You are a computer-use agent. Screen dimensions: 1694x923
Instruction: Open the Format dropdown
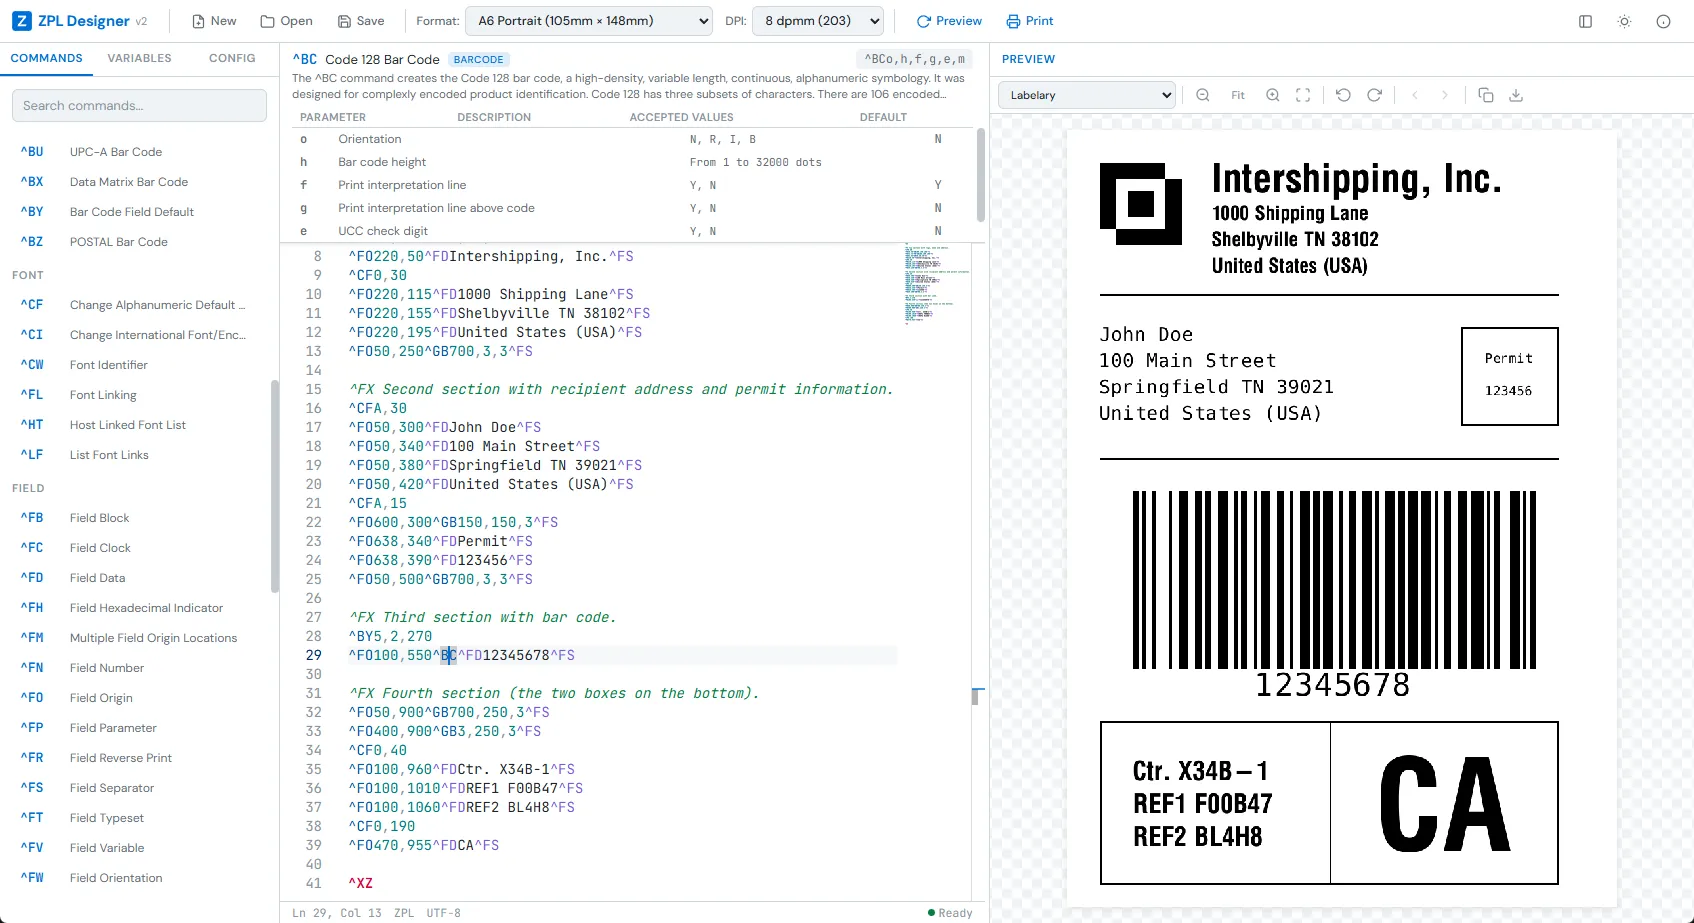(589, 21)
